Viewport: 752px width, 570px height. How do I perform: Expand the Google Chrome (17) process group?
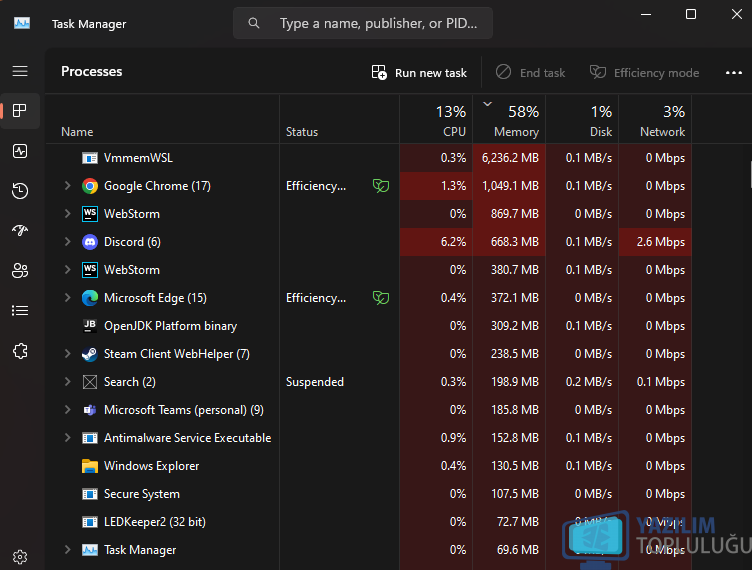68,186
